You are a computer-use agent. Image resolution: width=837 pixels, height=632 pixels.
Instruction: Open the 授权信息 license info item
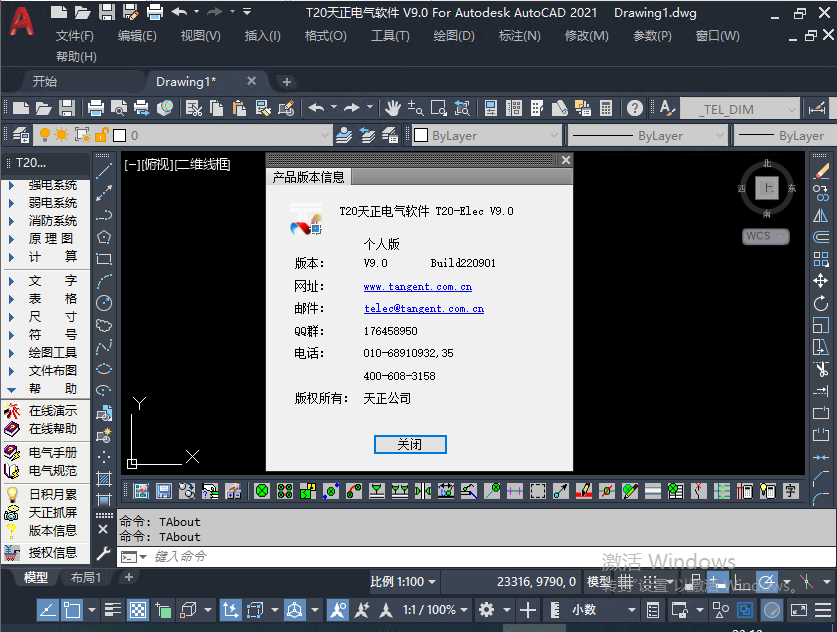point(41,552)
